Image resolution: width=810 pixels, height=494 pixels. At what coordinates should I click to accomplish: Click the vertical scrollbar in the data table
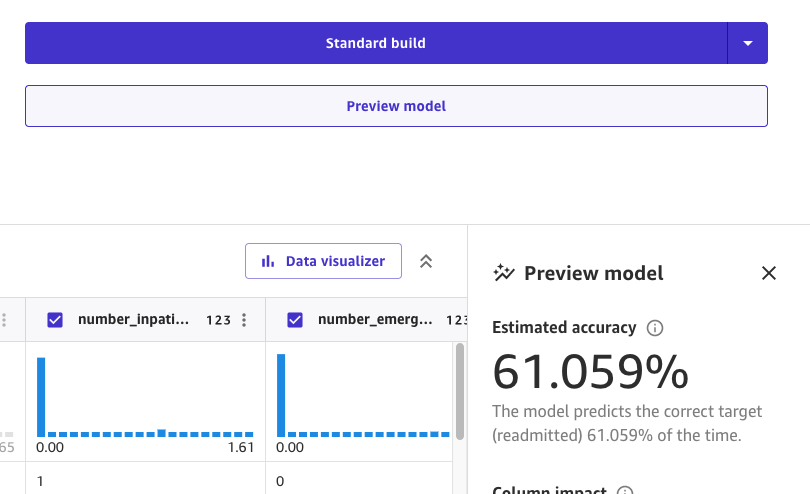click(x=460, y=390)
